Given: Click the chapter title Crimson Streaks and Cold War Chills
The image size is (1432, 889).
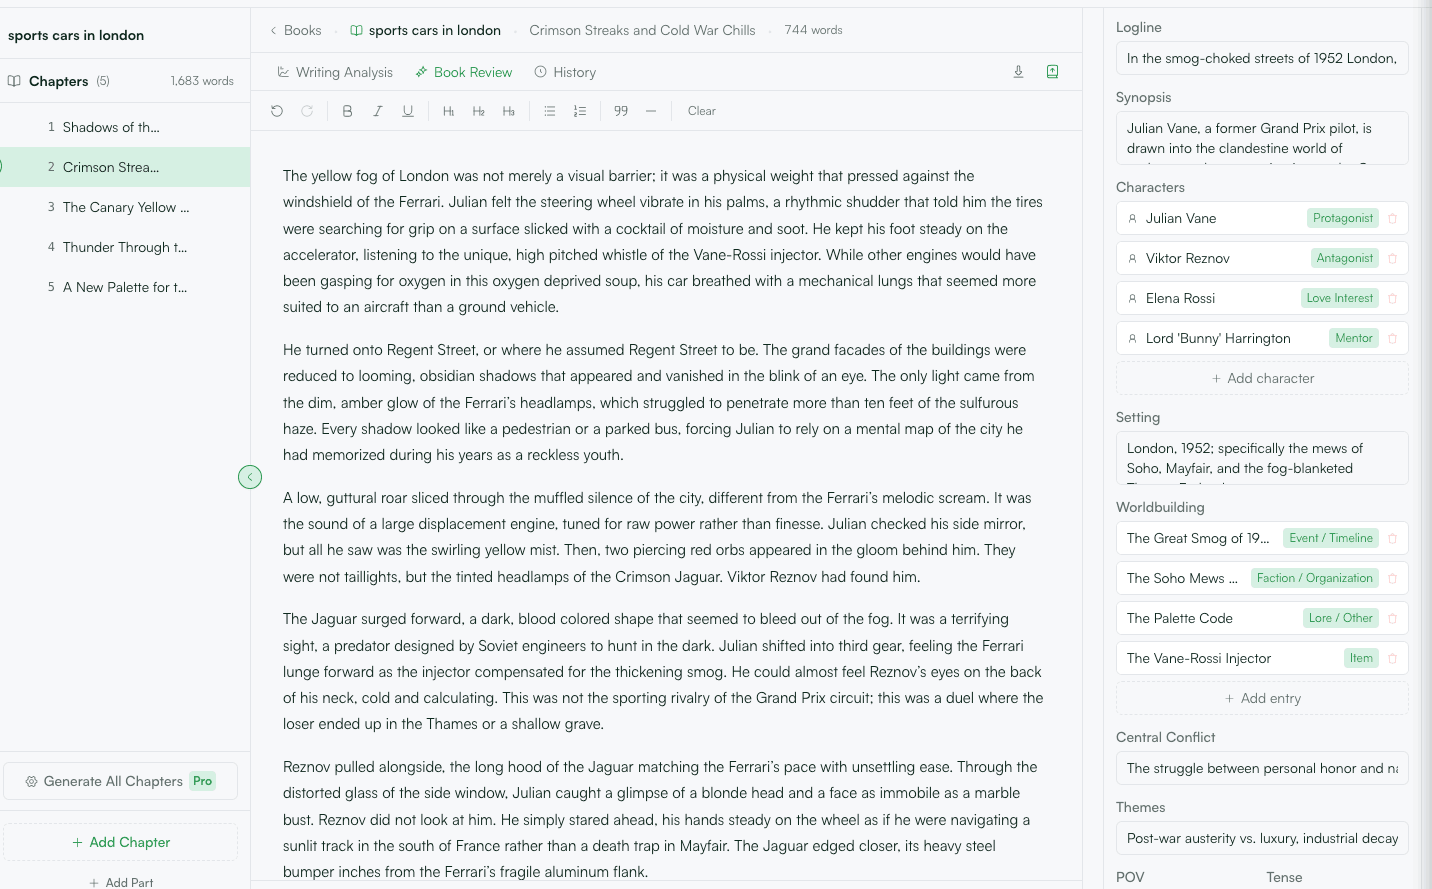Looking at the screenshot, I should click(642, 30).
